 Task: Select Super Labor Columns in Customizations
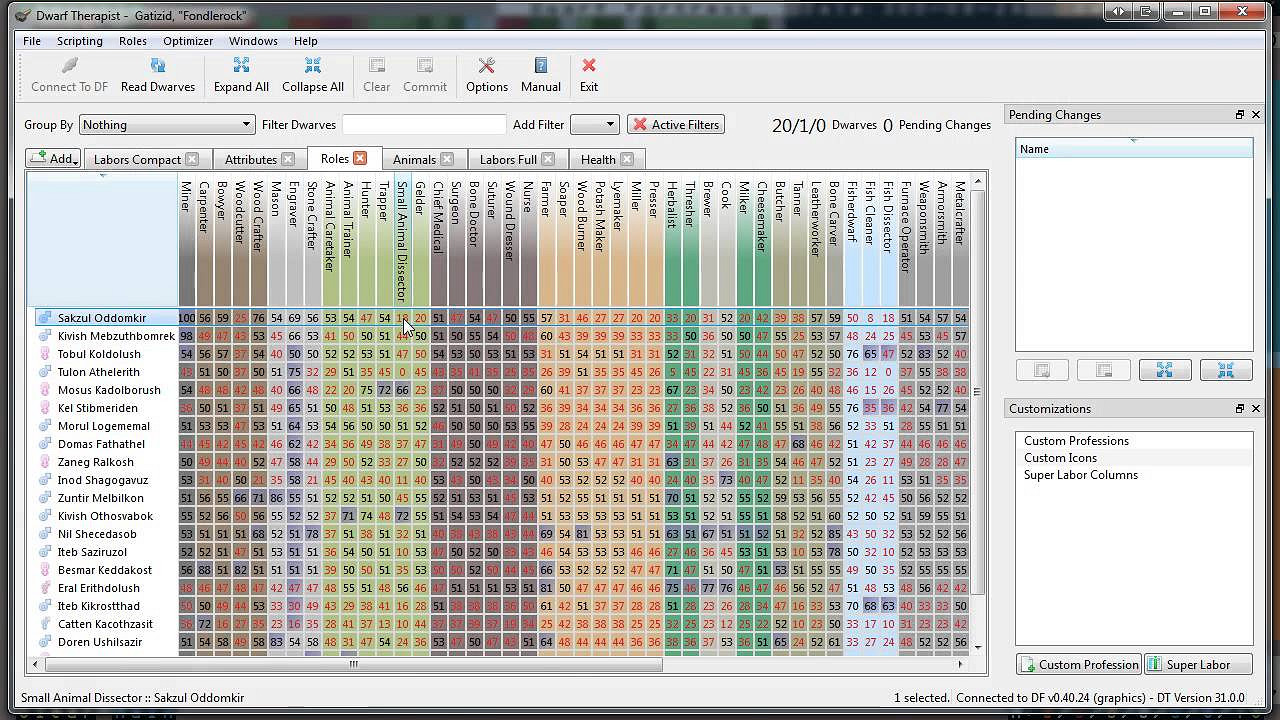1080,475
